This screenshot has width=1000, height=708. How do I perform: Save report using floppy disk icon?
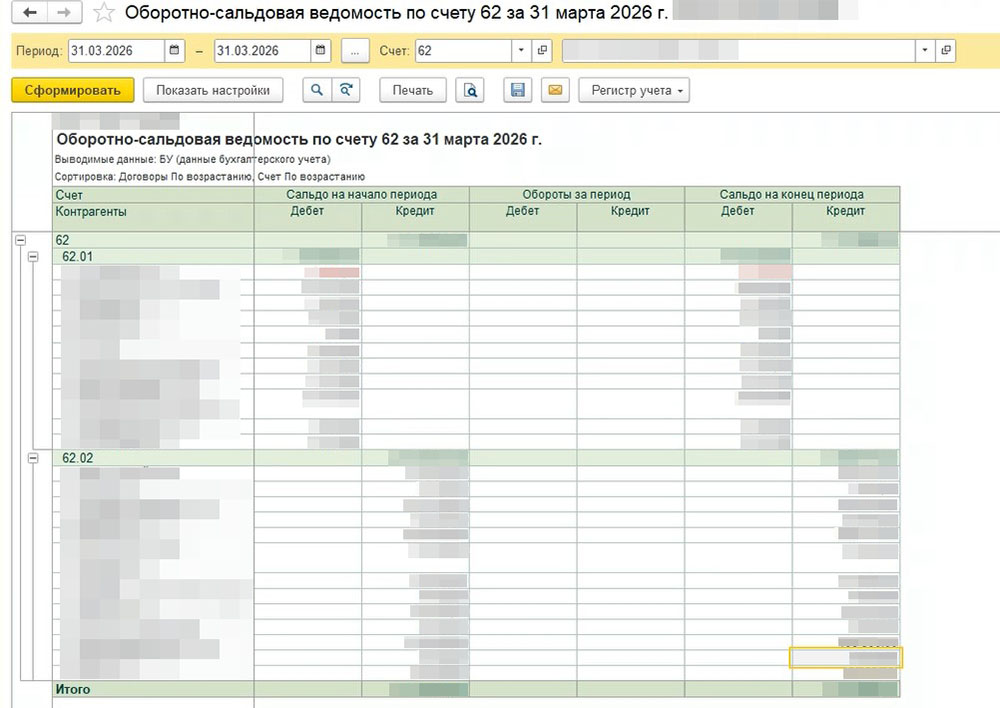pos(518,90)
